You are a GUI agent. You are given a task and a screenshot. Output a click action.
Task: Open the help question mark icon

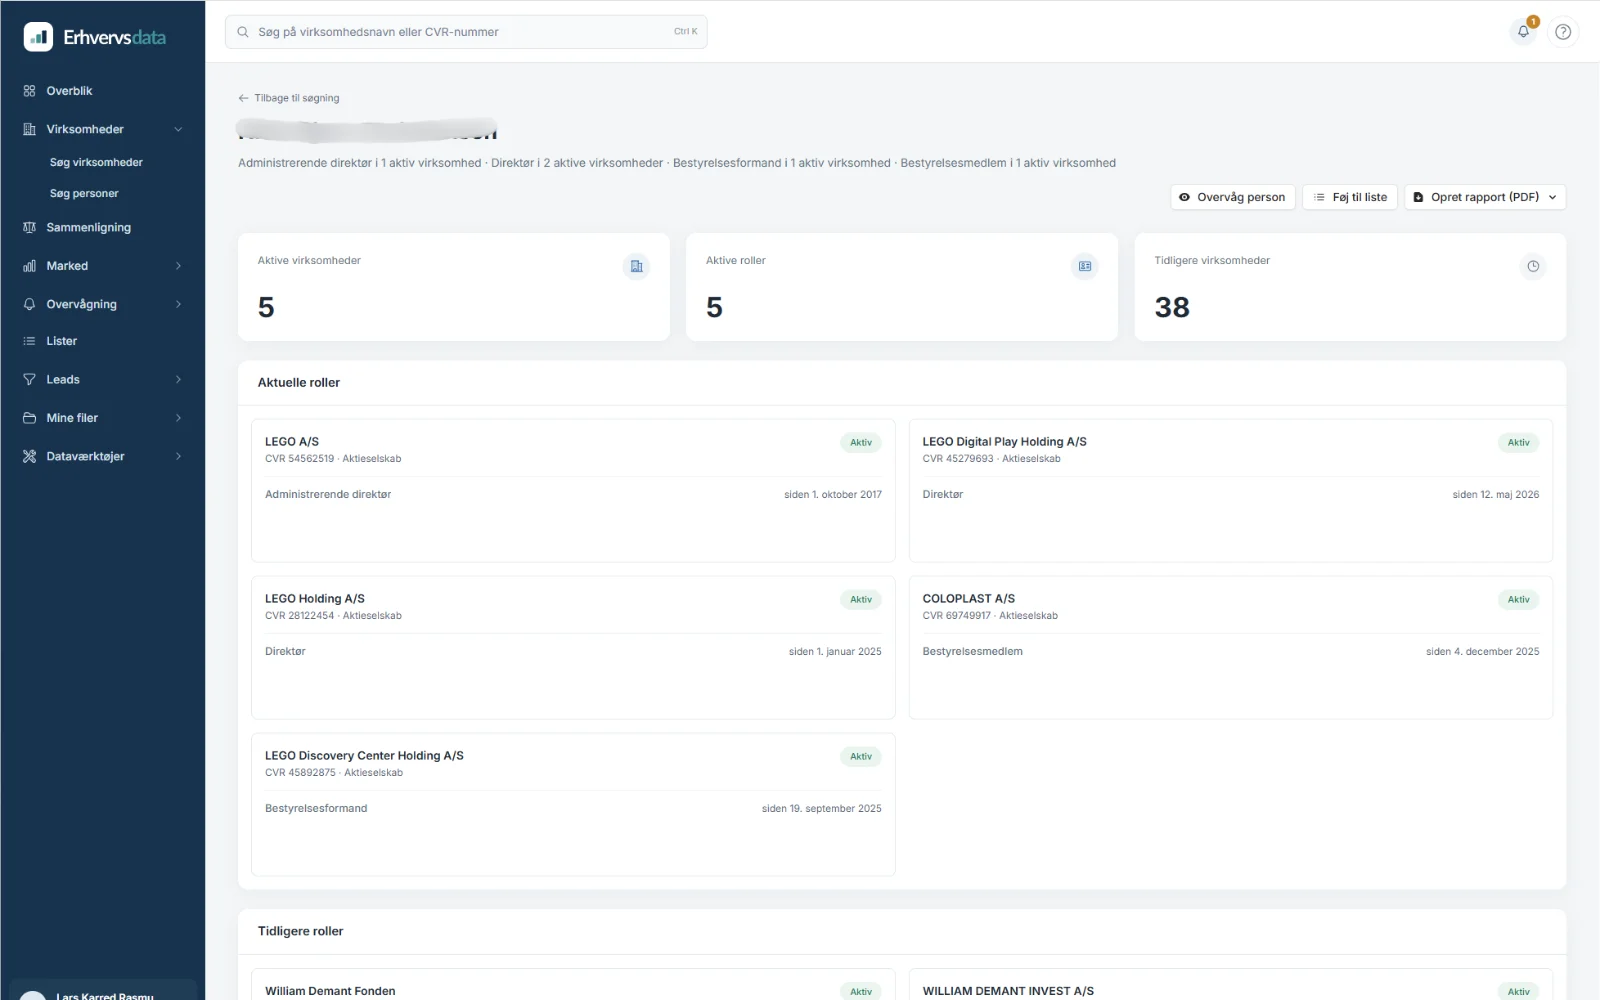[1563, 31]
